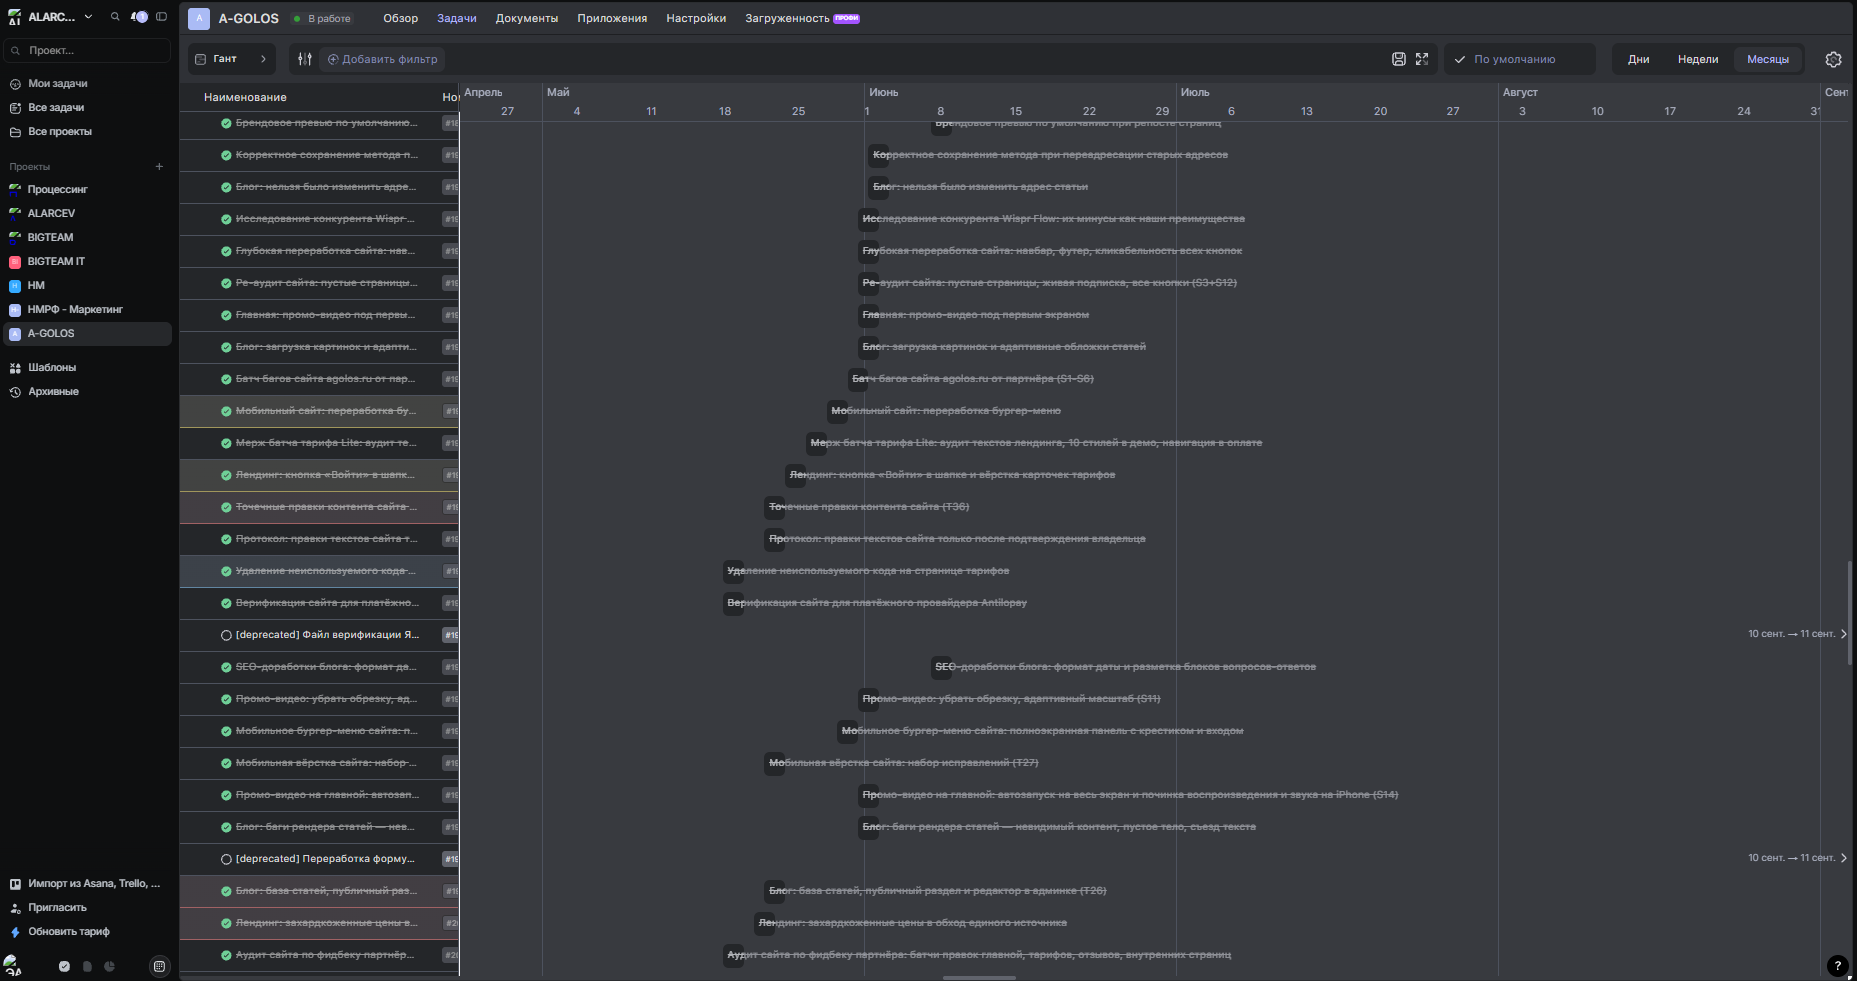Open the Гант view selector
This screenshot has height=981, width=1857.
pos(233,59)
